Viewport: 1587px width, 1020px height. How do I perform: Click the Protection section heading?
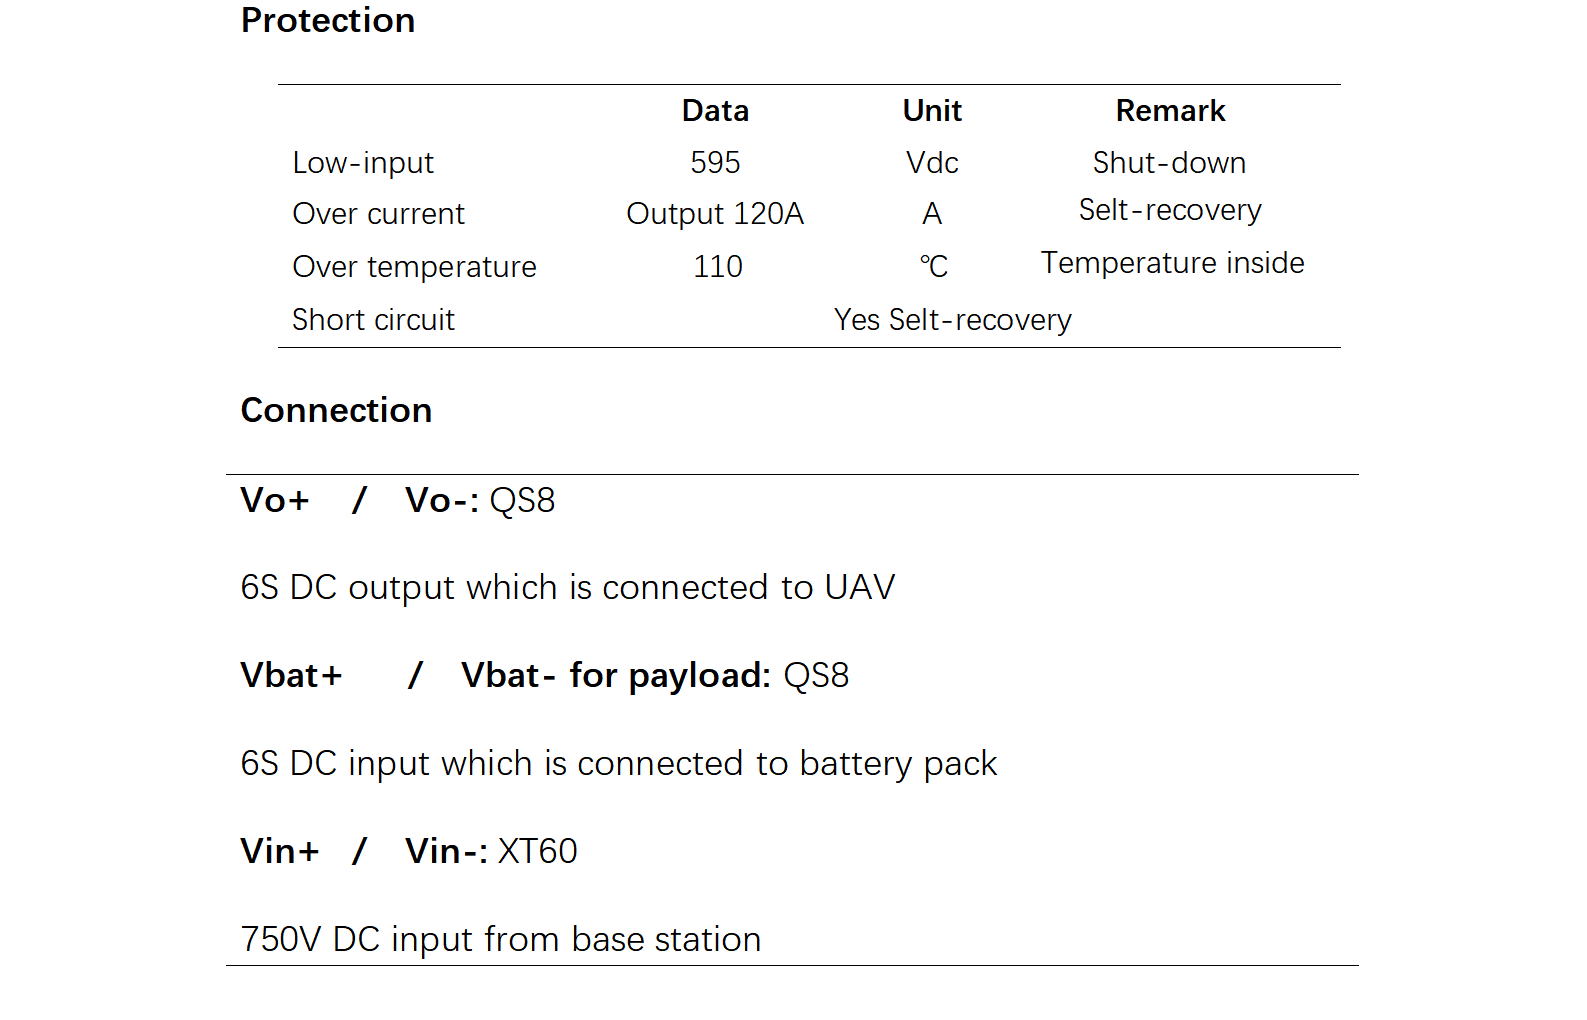[328, 21]
